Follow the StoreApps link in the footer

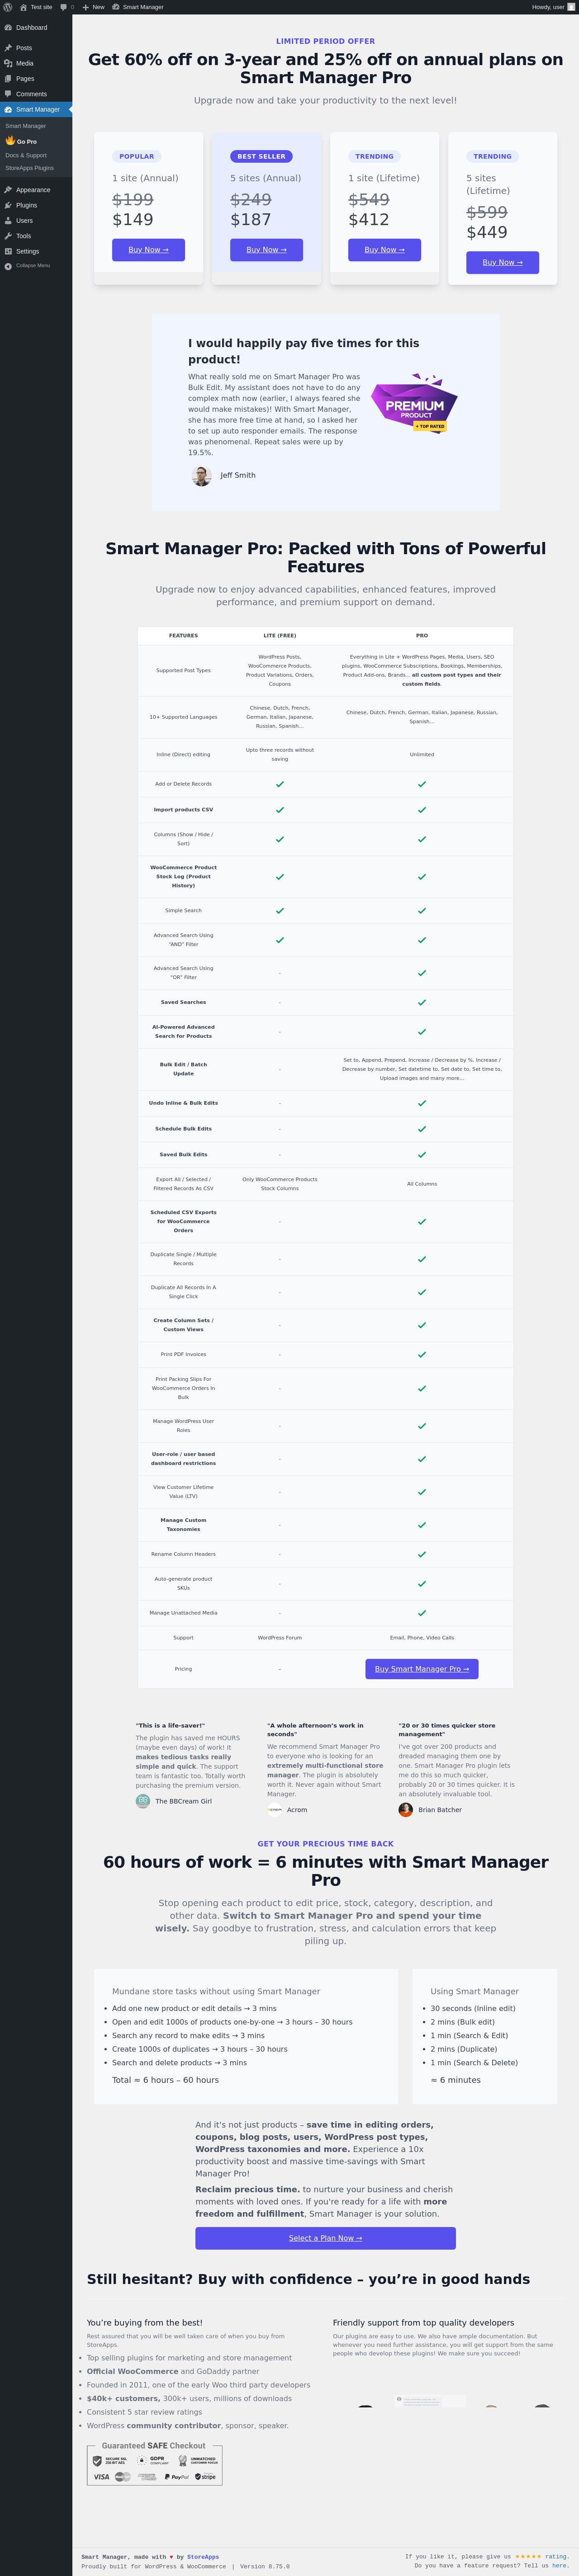click(x=203, y=2557)
